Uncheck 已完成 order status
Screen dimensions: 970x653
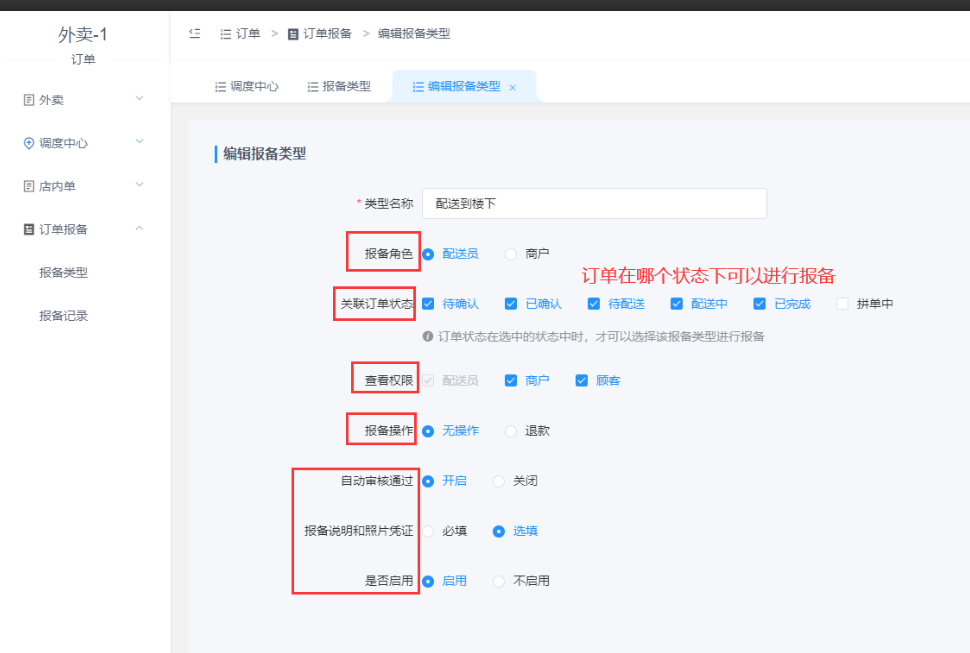pos(760,304)
